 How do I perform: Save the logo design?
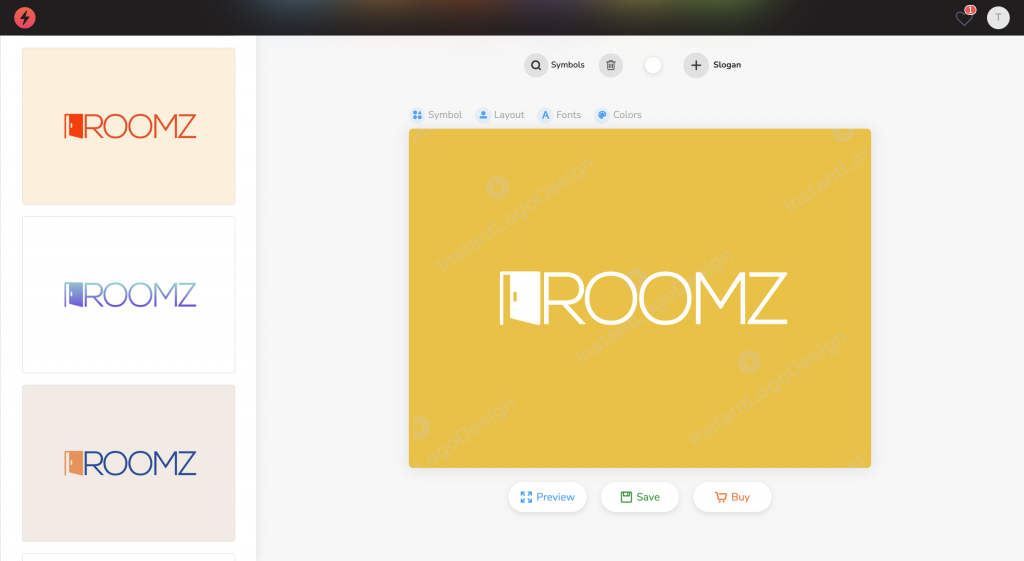click(640, 497)
